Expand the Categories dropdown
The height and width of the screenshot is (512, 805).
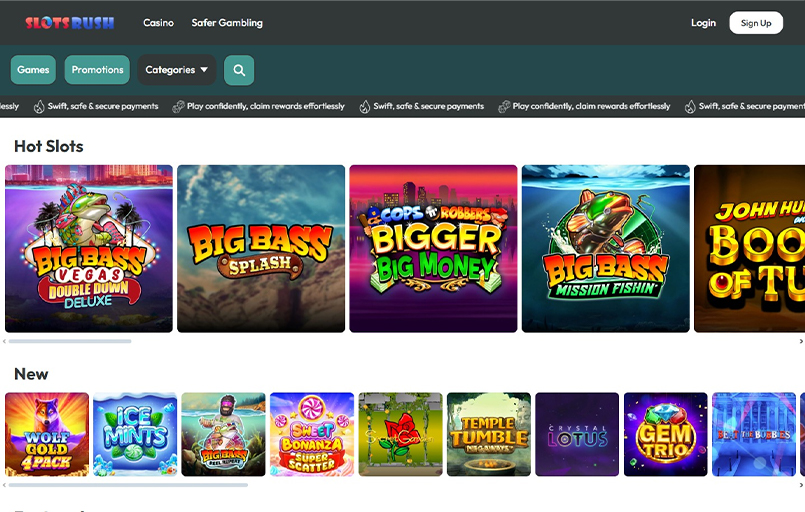[x=176, y=70]
